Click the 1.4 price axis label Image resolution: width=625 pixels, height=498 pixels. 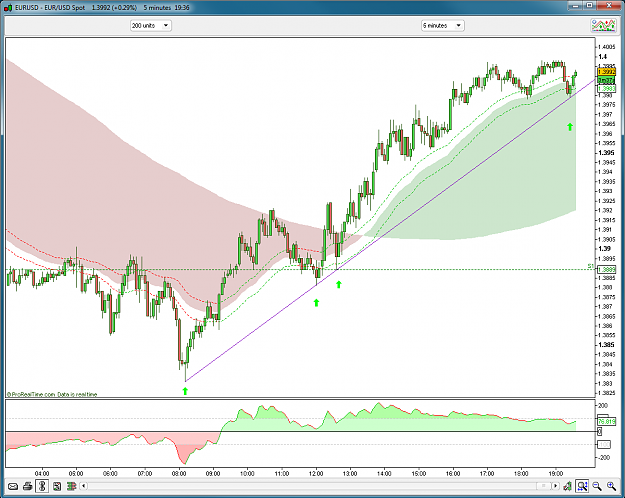(602, 57)
